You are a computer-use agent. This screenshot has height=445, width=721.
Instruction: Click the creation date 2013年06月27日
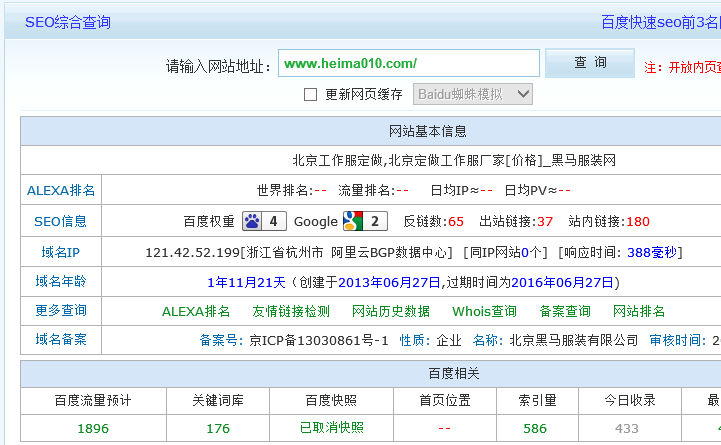click(x=389, y=282)
